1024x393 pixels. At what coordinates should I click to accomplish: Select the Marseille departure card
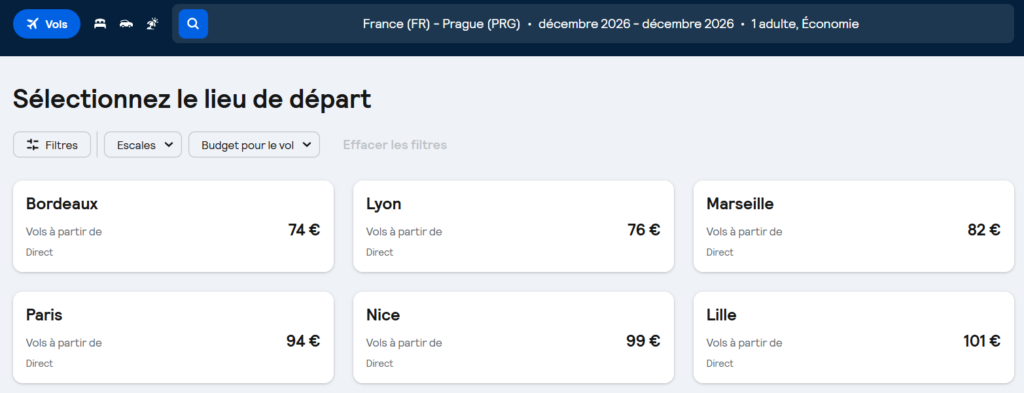tap(854, 227)
